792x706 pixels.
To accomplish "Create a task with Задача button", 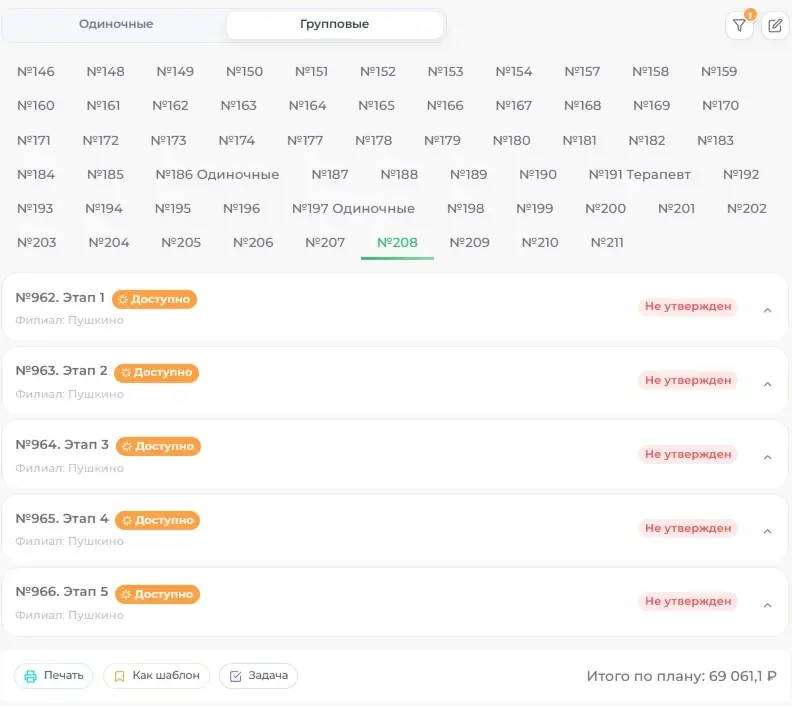I will 258,676.
